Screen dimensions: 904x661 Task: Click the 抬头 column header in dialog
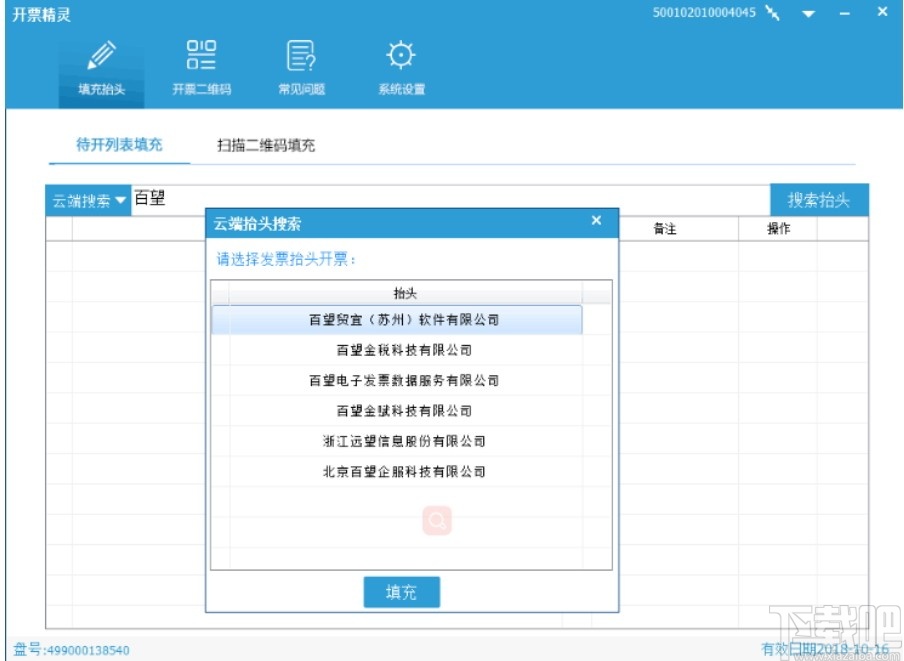click(405, 293)
